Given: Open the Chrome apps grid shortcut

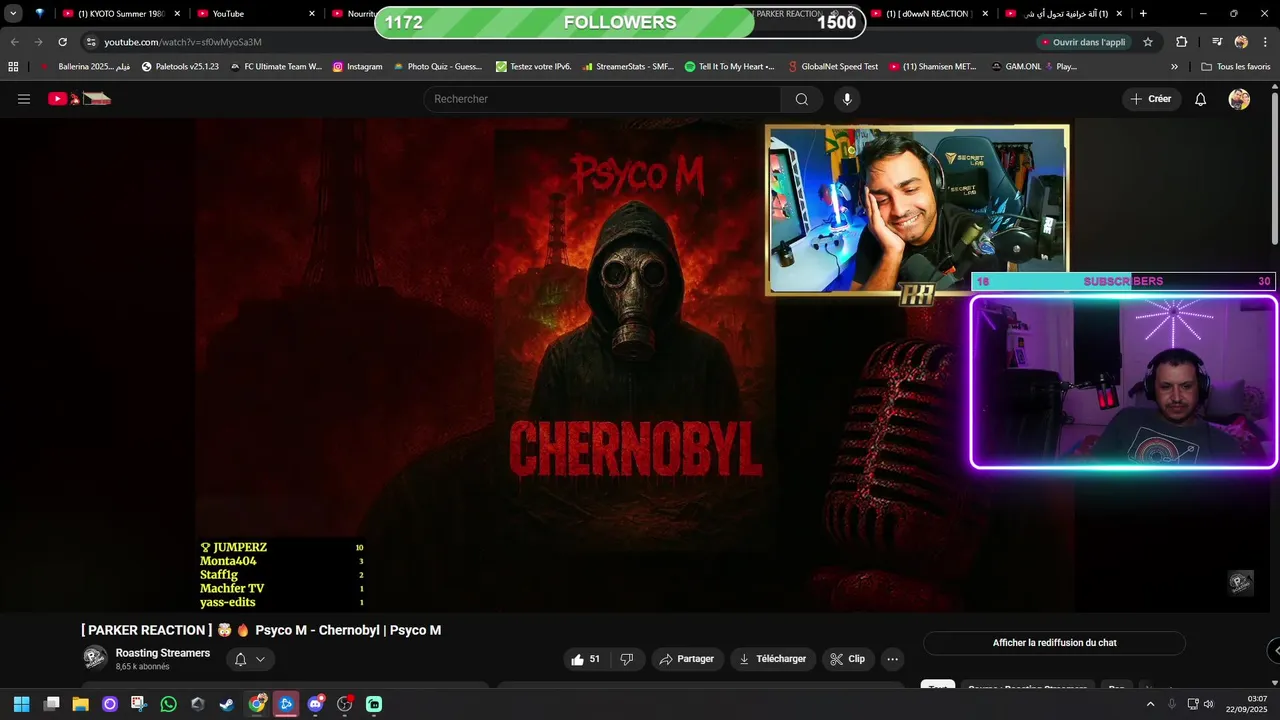Looking at the screenshot, I should pyautogui.click(x=13, y=67).
